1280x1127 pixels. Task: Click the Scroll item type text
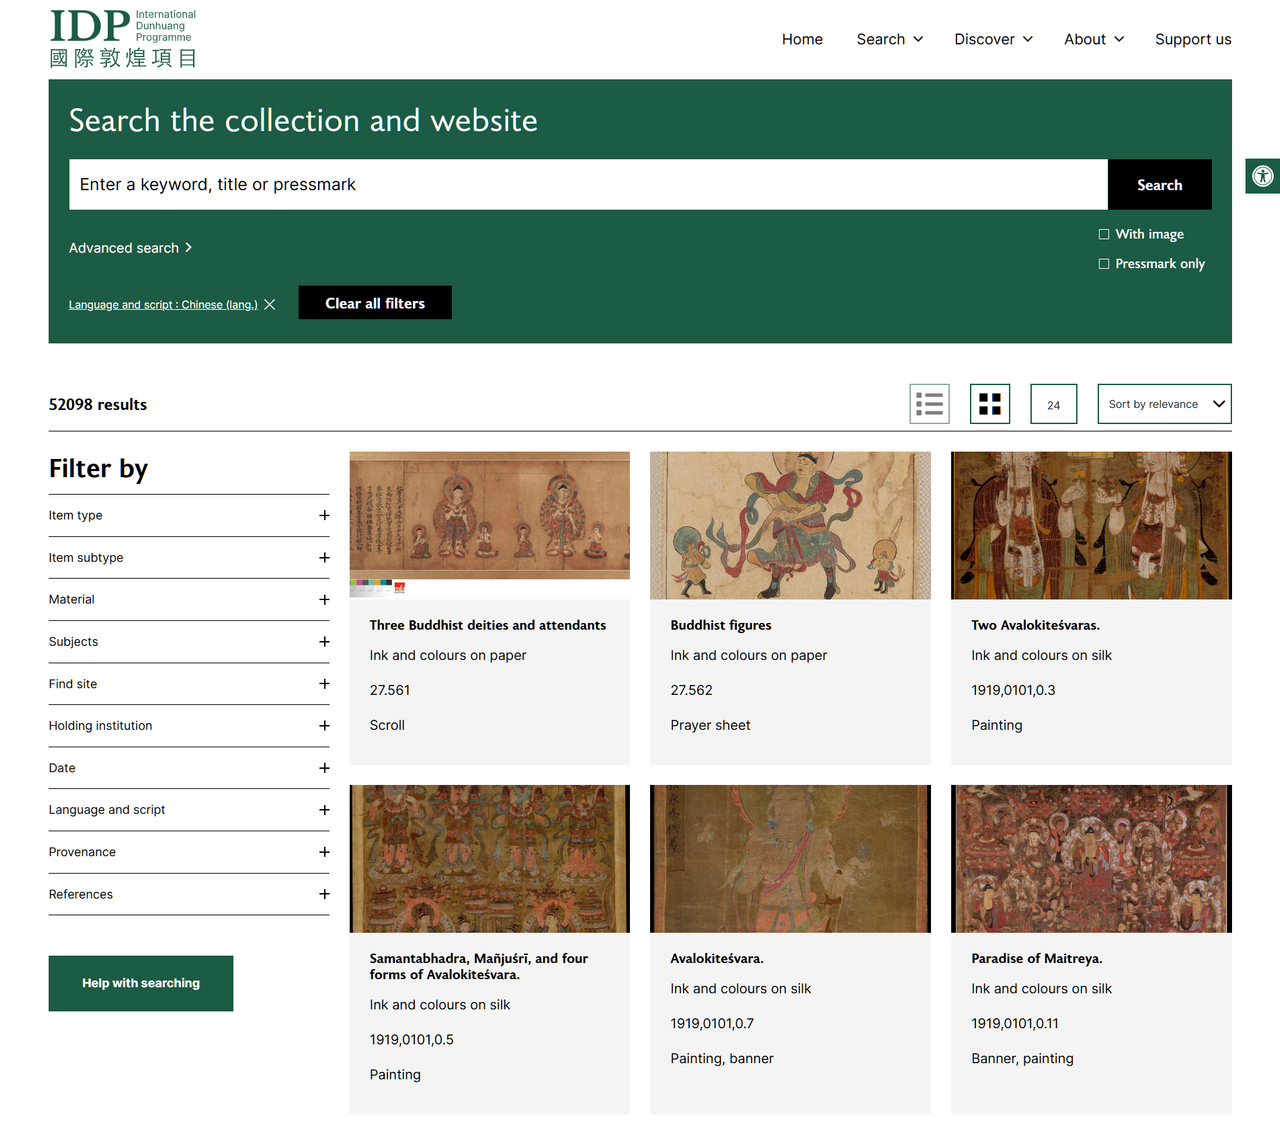[387, 725]
